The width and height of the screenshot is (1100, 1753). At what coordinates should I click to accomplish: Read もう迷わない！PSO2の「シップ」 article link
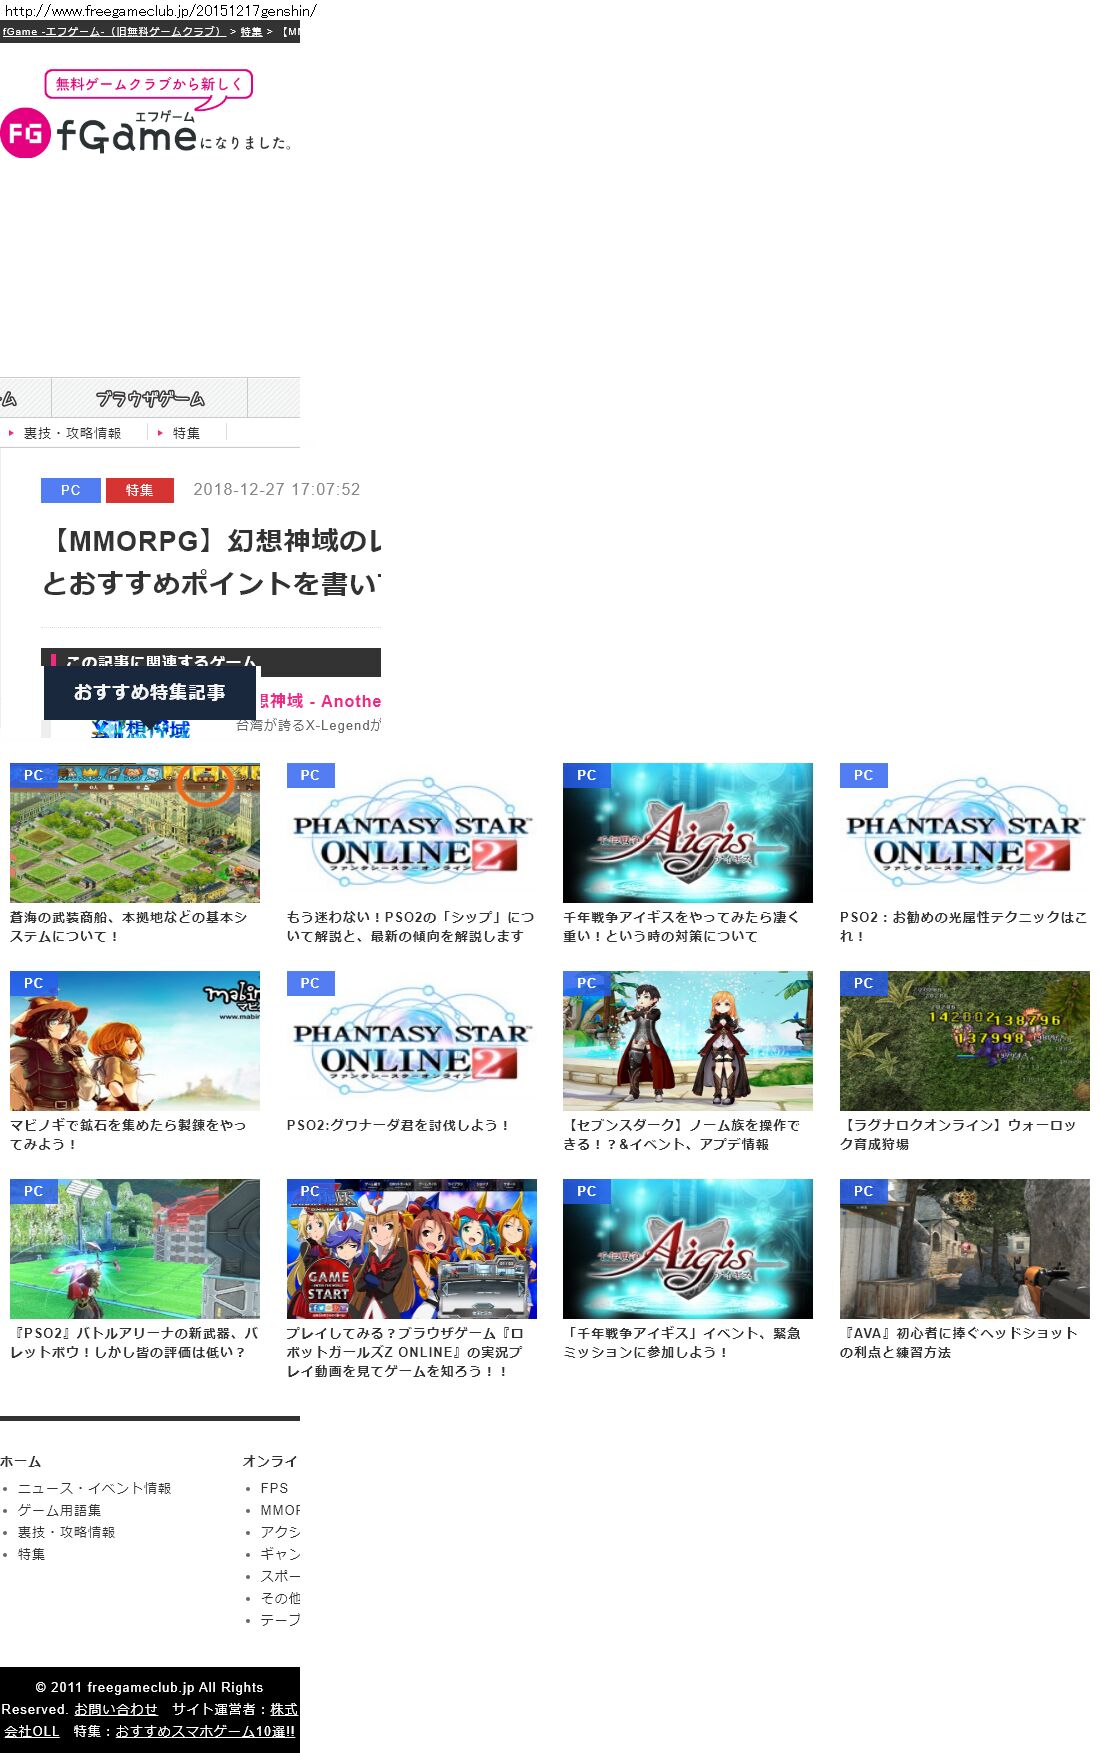click(x=410, y=927)
